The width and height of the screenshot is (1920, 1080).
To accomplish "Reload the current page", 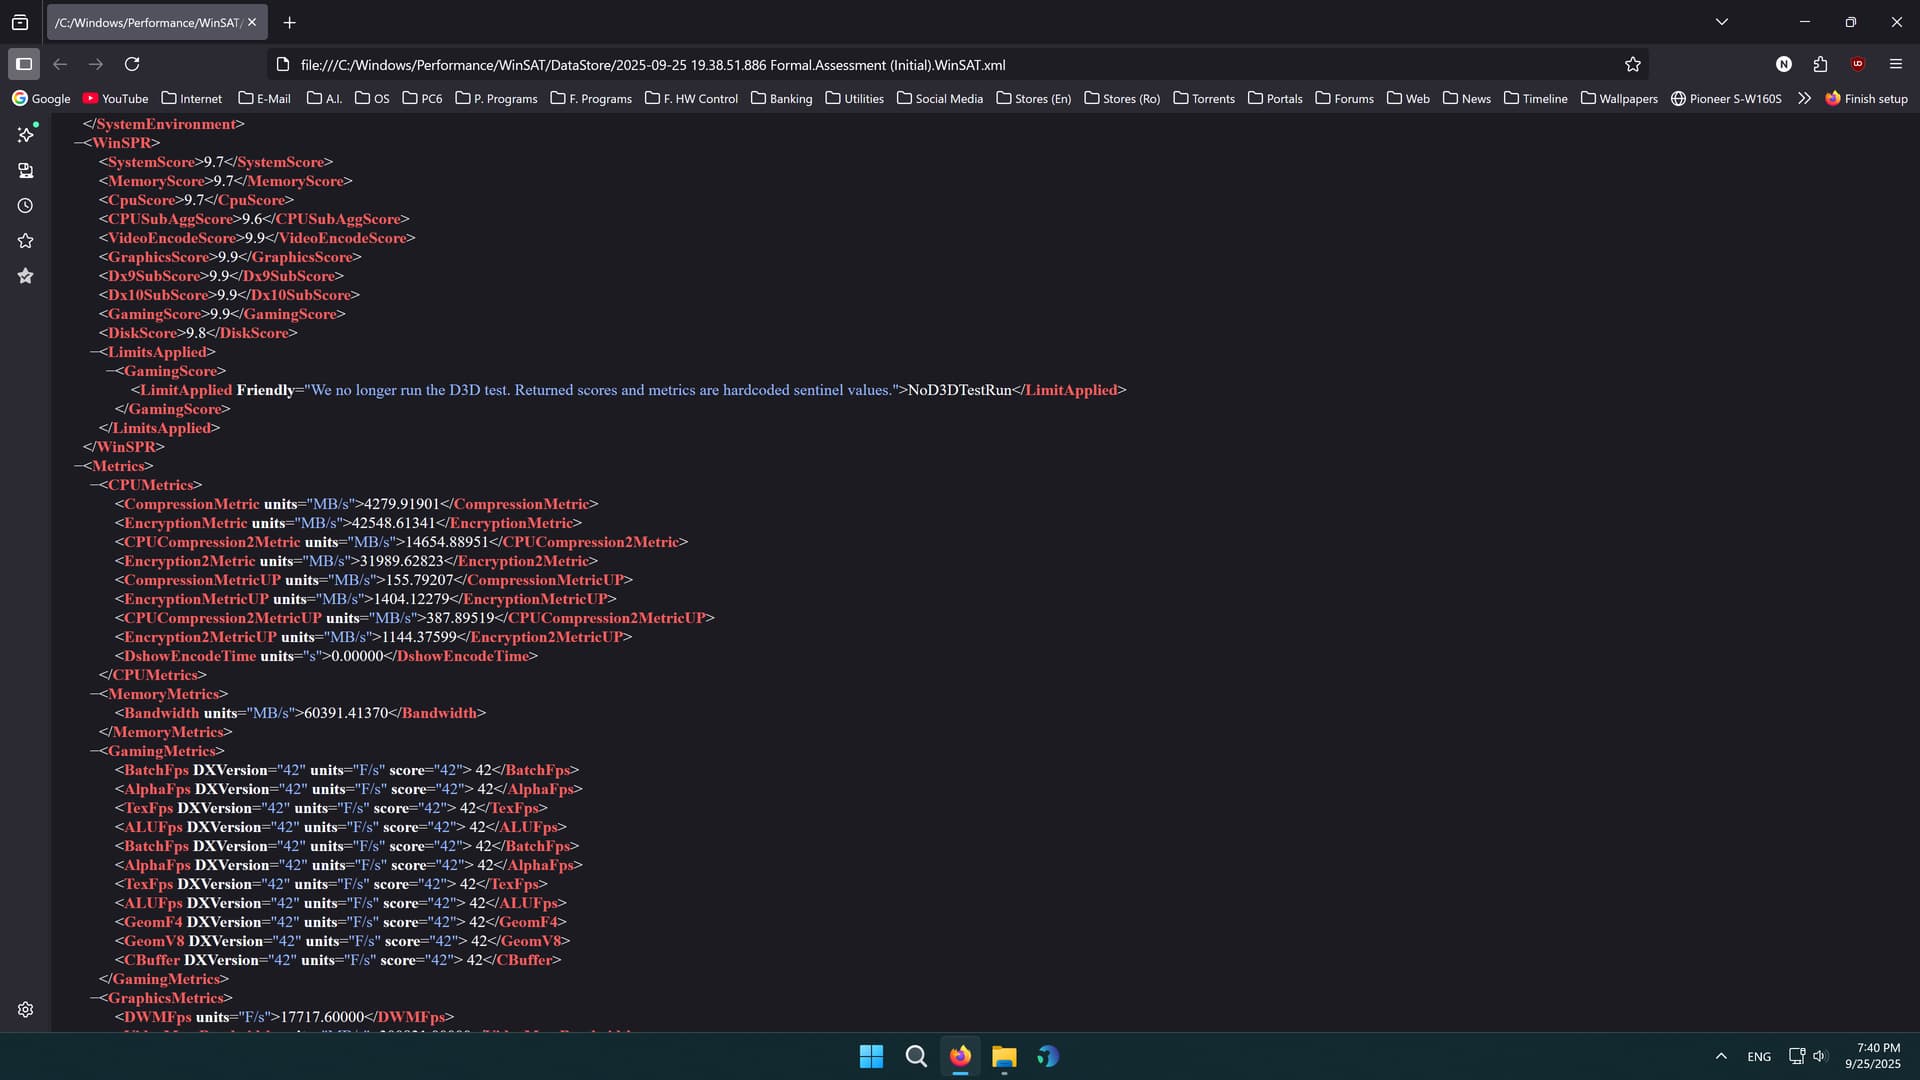I will point(132,64).
